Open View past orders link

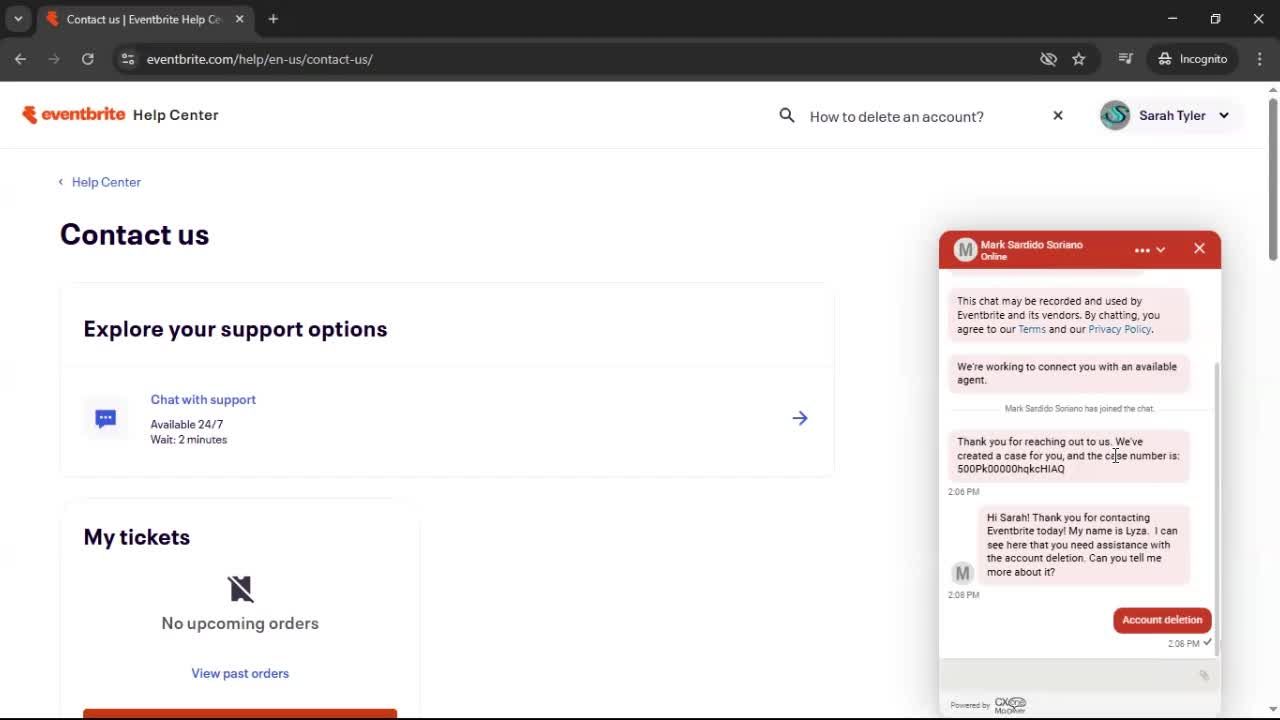[240, 673]
